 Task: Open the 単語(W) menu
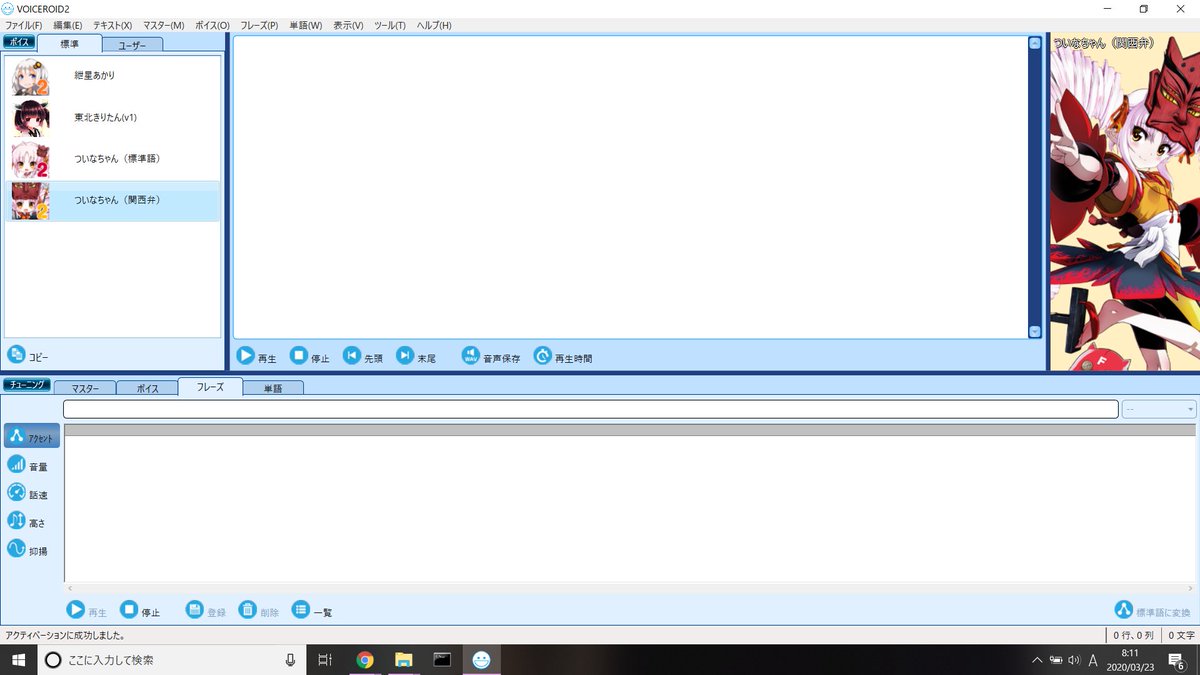pos(305,25)
